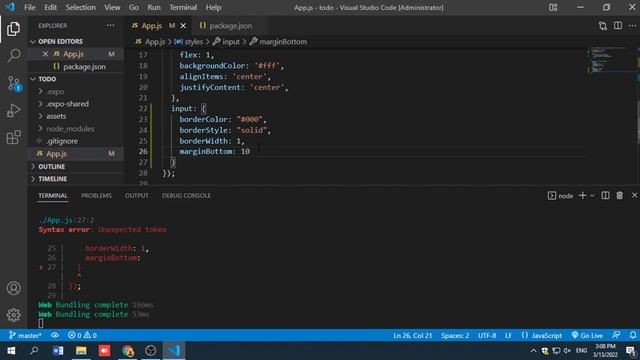640x360 pixels.
Task: Change end of line sequence LF
Action: tap(508, 336)
